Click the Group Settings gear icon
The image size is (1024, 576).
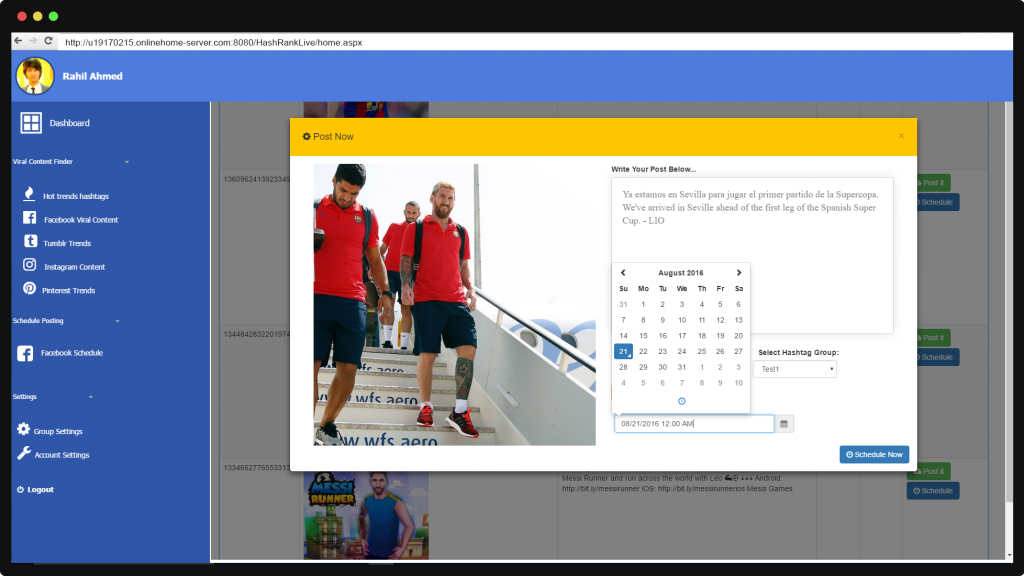pyautogui.click(x=24, y=430)
